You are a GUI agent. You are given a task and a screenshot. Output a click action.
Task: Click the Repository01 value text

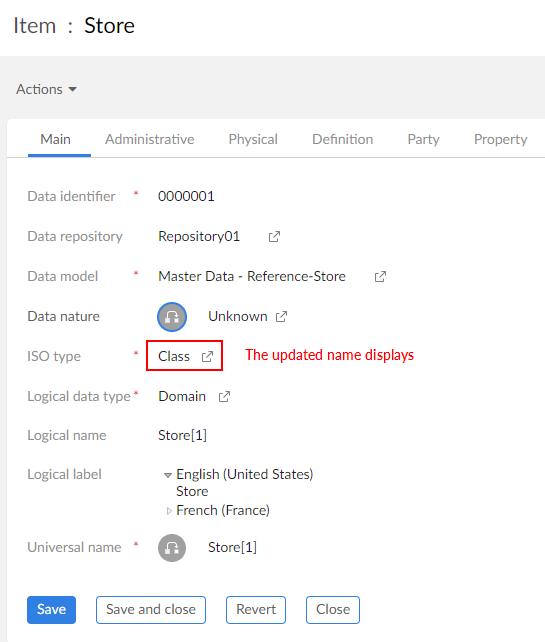199,236
